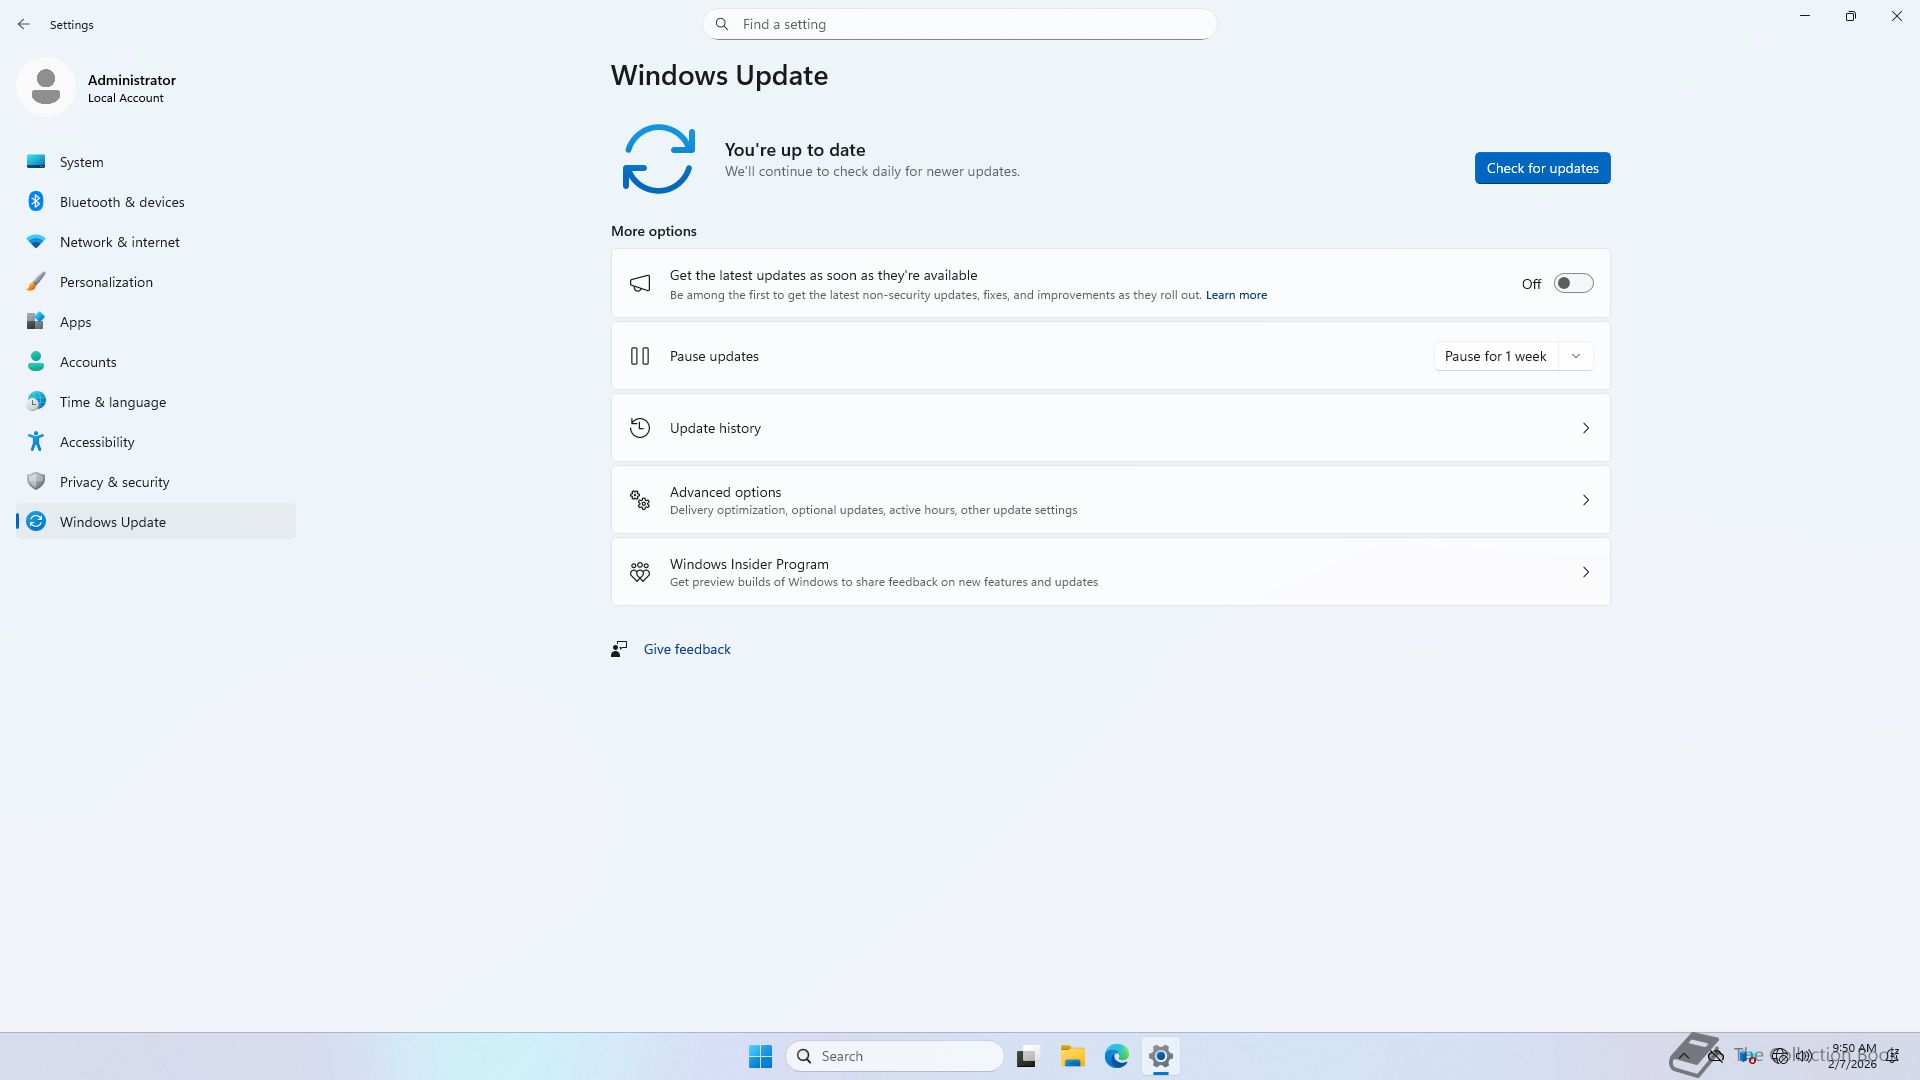
Task: Toggle get the latest updates switch
Action: pos(1573,284)
